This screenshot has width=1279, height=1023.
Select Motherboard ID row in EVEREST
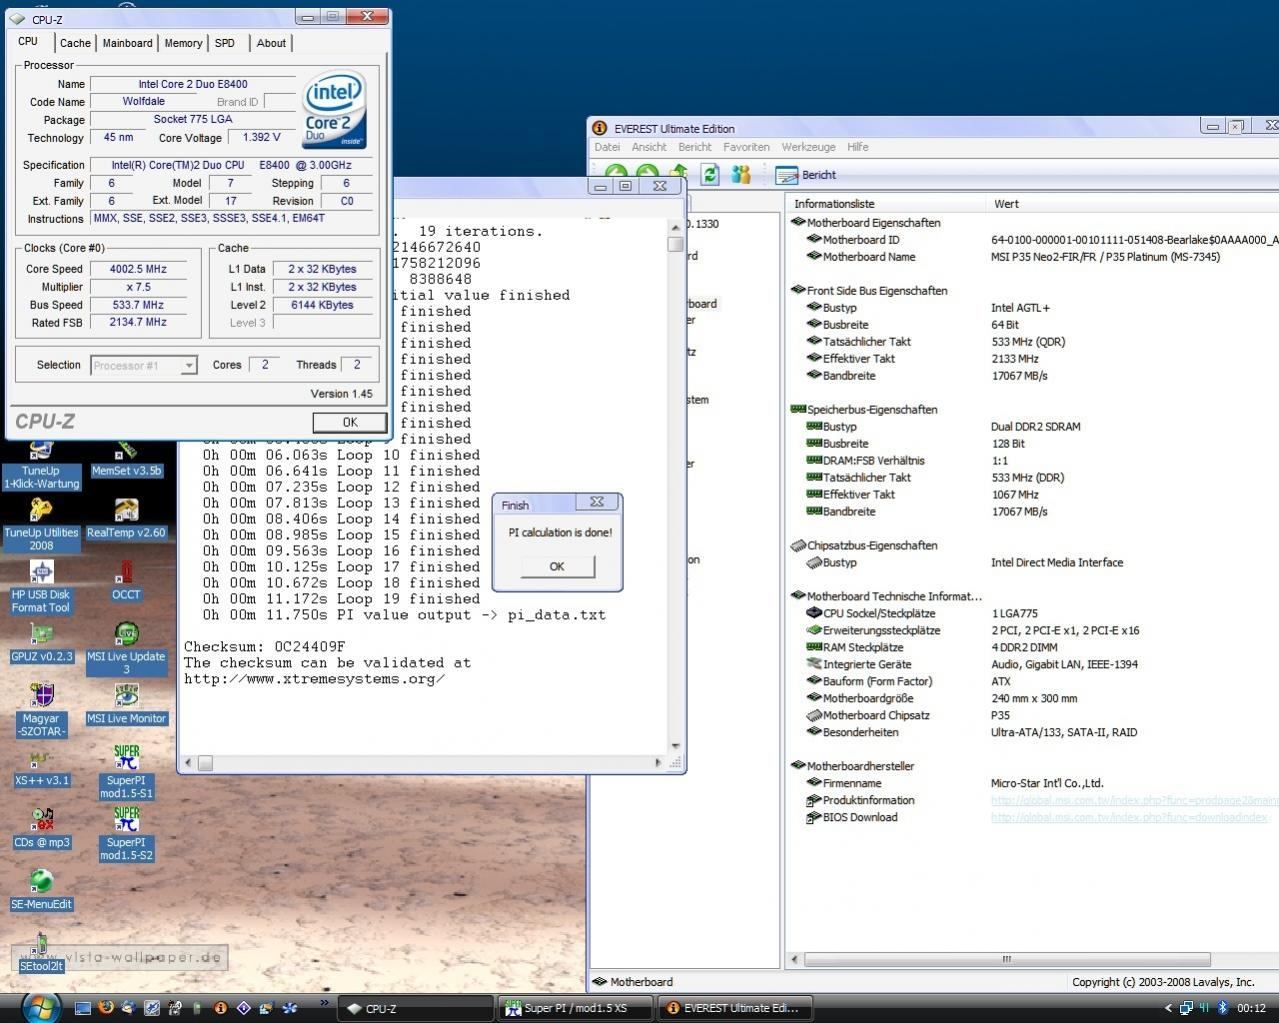point(861,240)
